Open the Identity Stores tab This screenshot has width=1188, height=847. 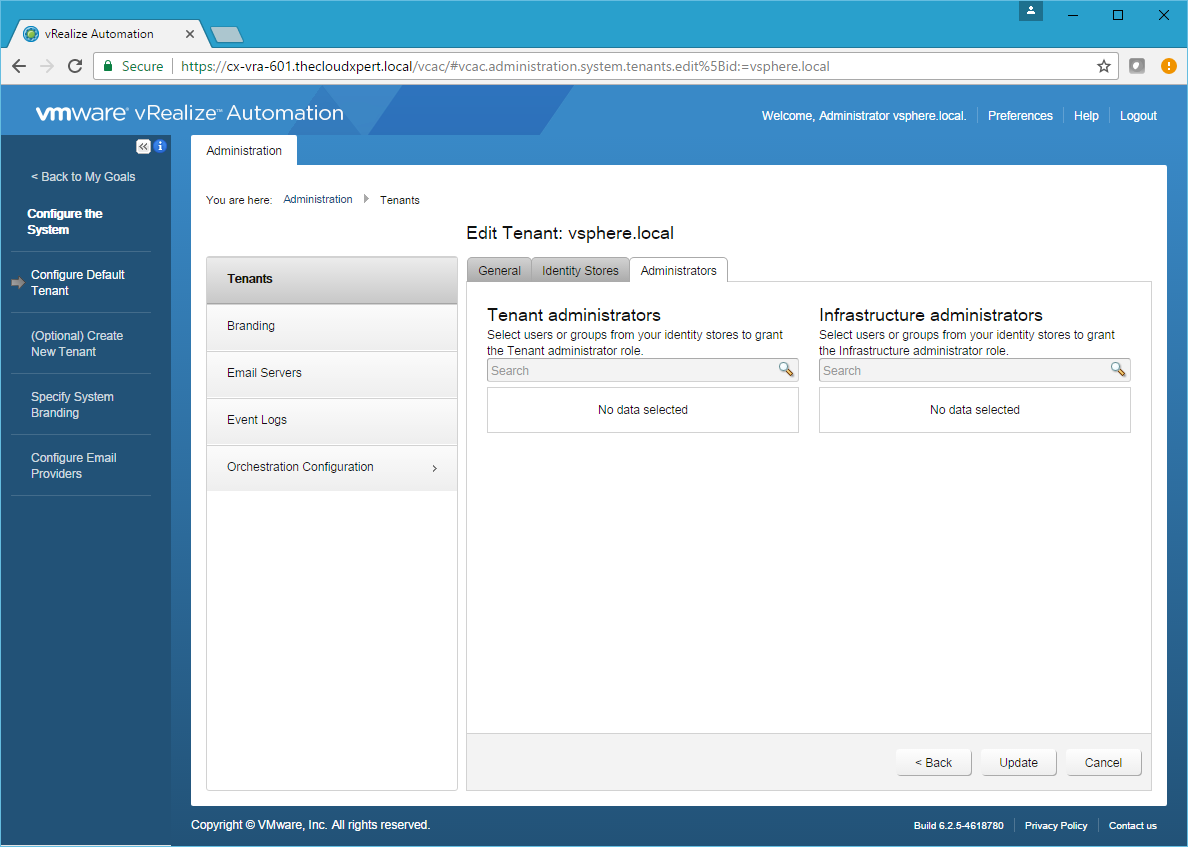click(580, 271)
